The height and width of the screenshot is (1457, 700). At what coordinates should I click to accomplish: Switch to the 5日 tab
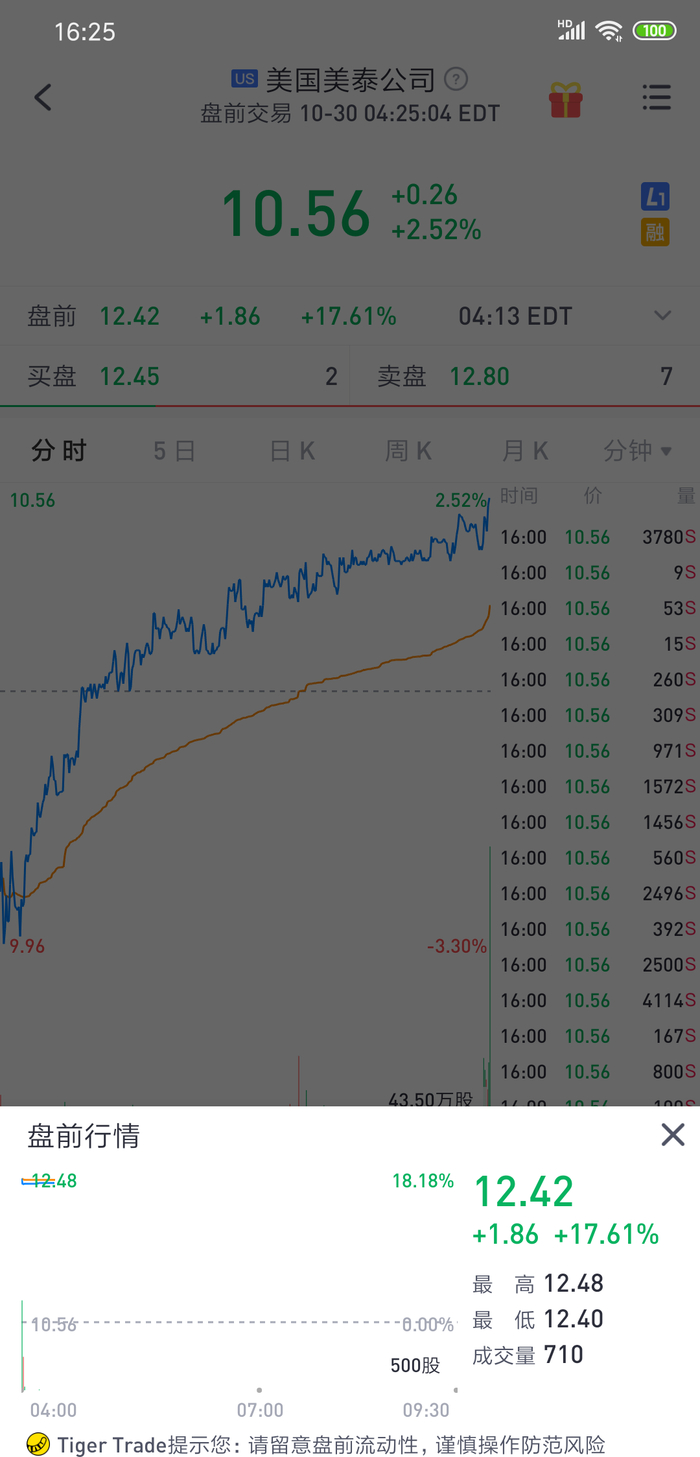[x=174, y=451]
